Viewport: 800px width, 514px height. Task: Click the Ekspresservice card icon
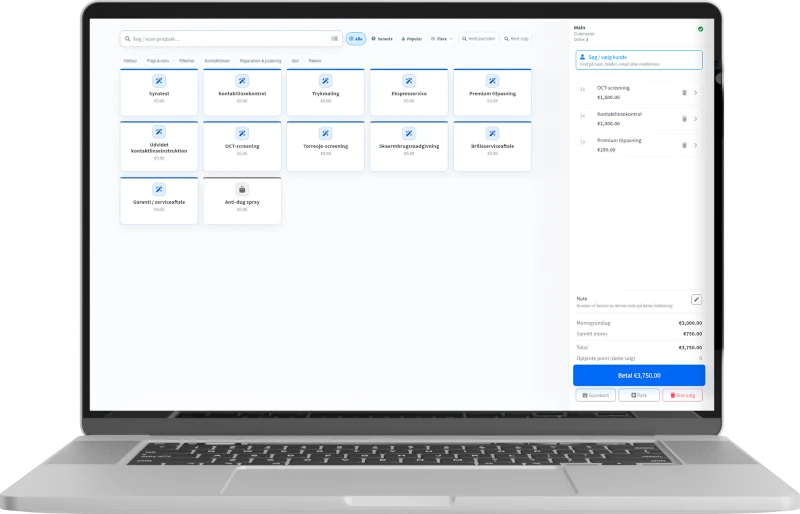409,81
